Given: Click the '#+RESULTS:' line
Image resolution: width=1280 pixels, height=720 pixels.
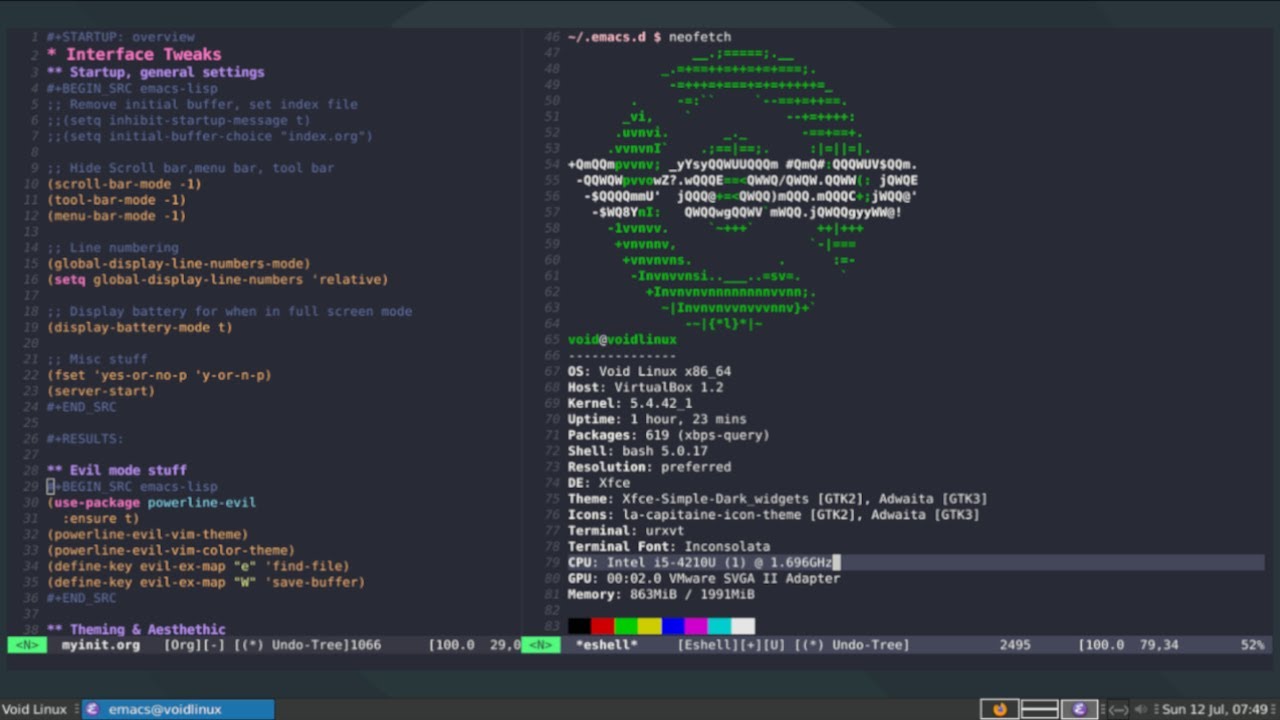Looking at the screenshot, I should point(86,439).
